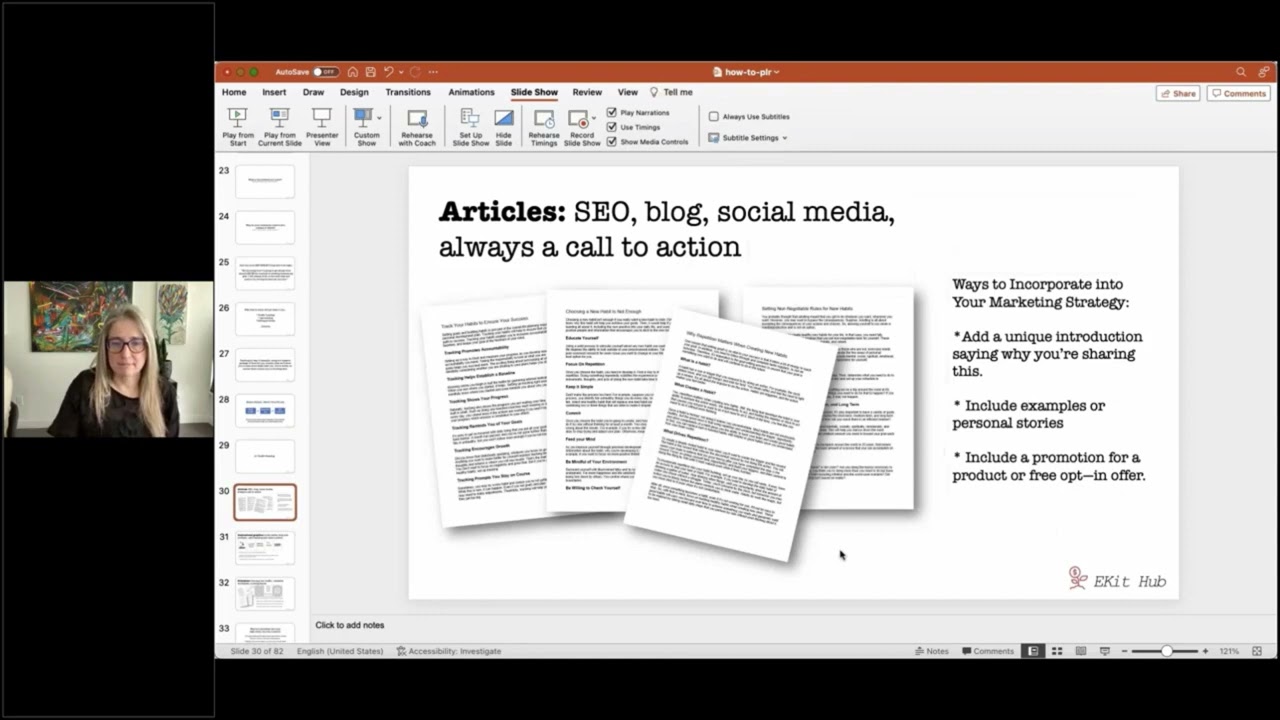This screenshot has width=1280, height=720.
Task: Adjust the zoom slider handle
Action: coord(1166,651)
